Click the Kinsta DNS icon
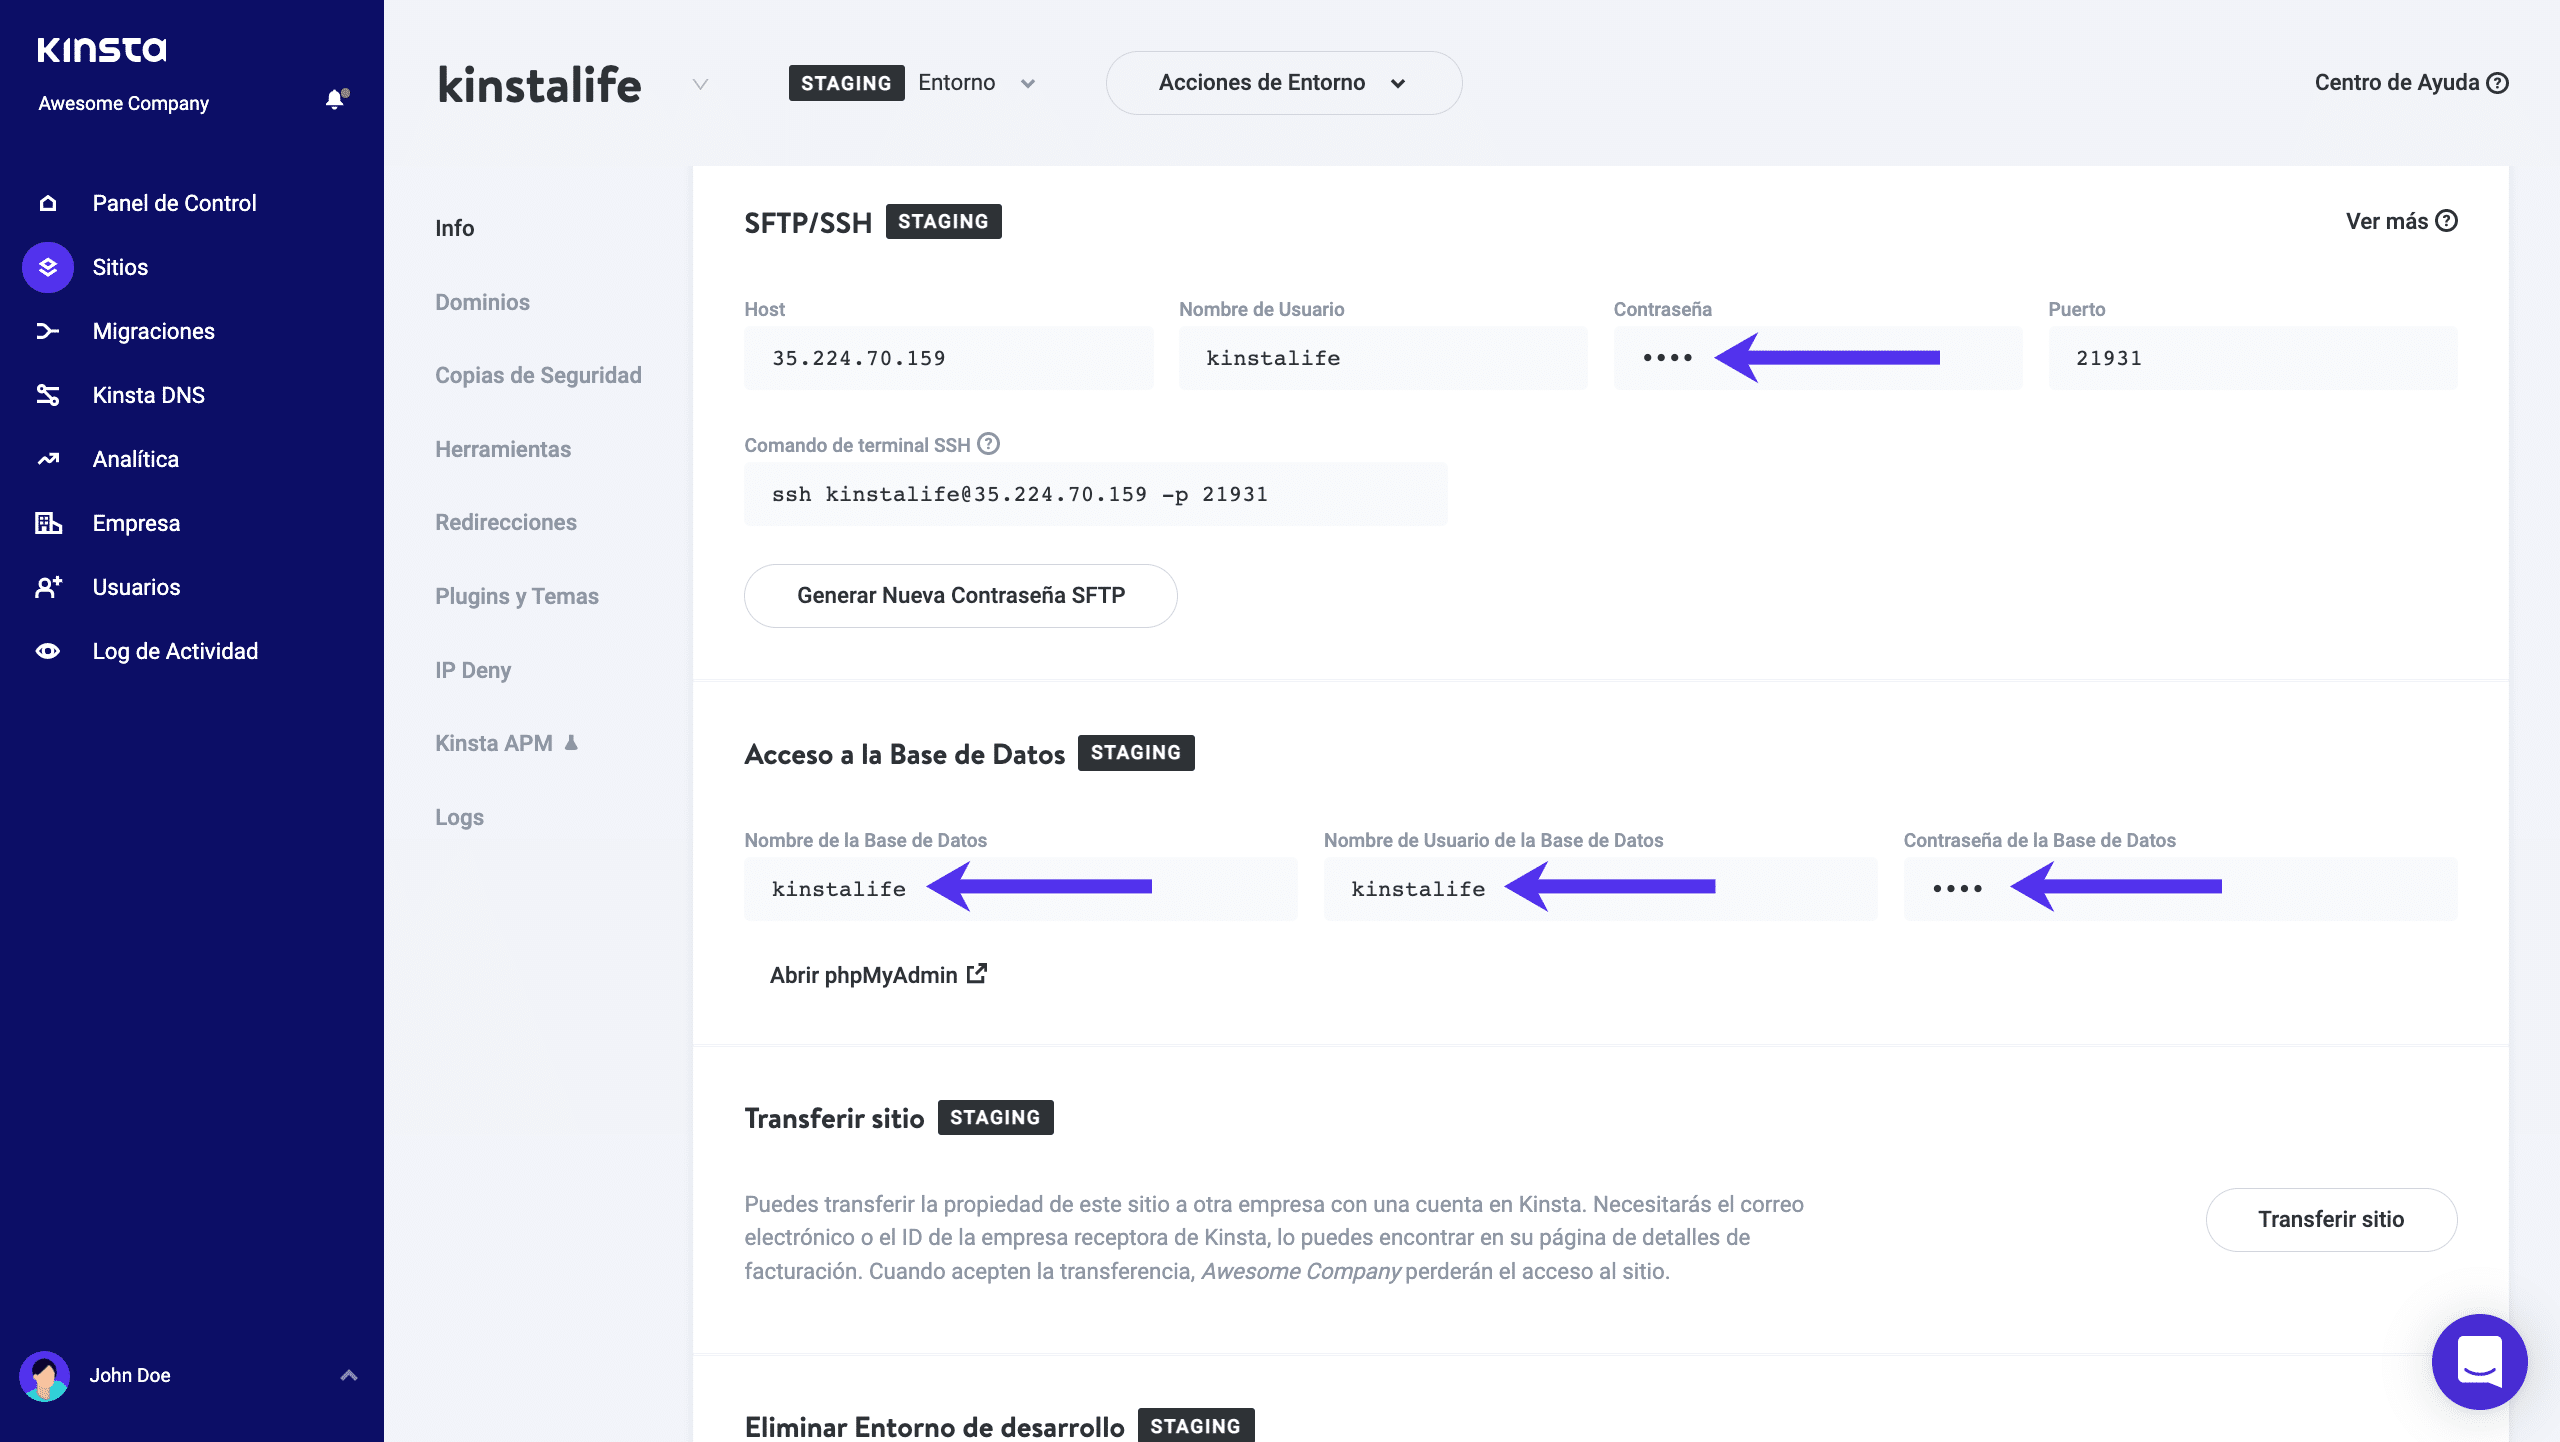The width and height of the screenshot is (2560, 1442). 48,395
